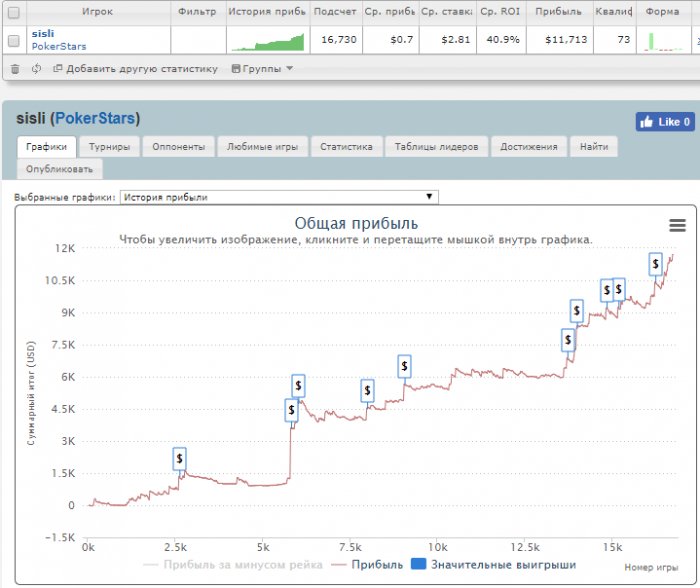Click the 40.9% ROI cell
Screen dimensions: 700x588
point(503,40)
